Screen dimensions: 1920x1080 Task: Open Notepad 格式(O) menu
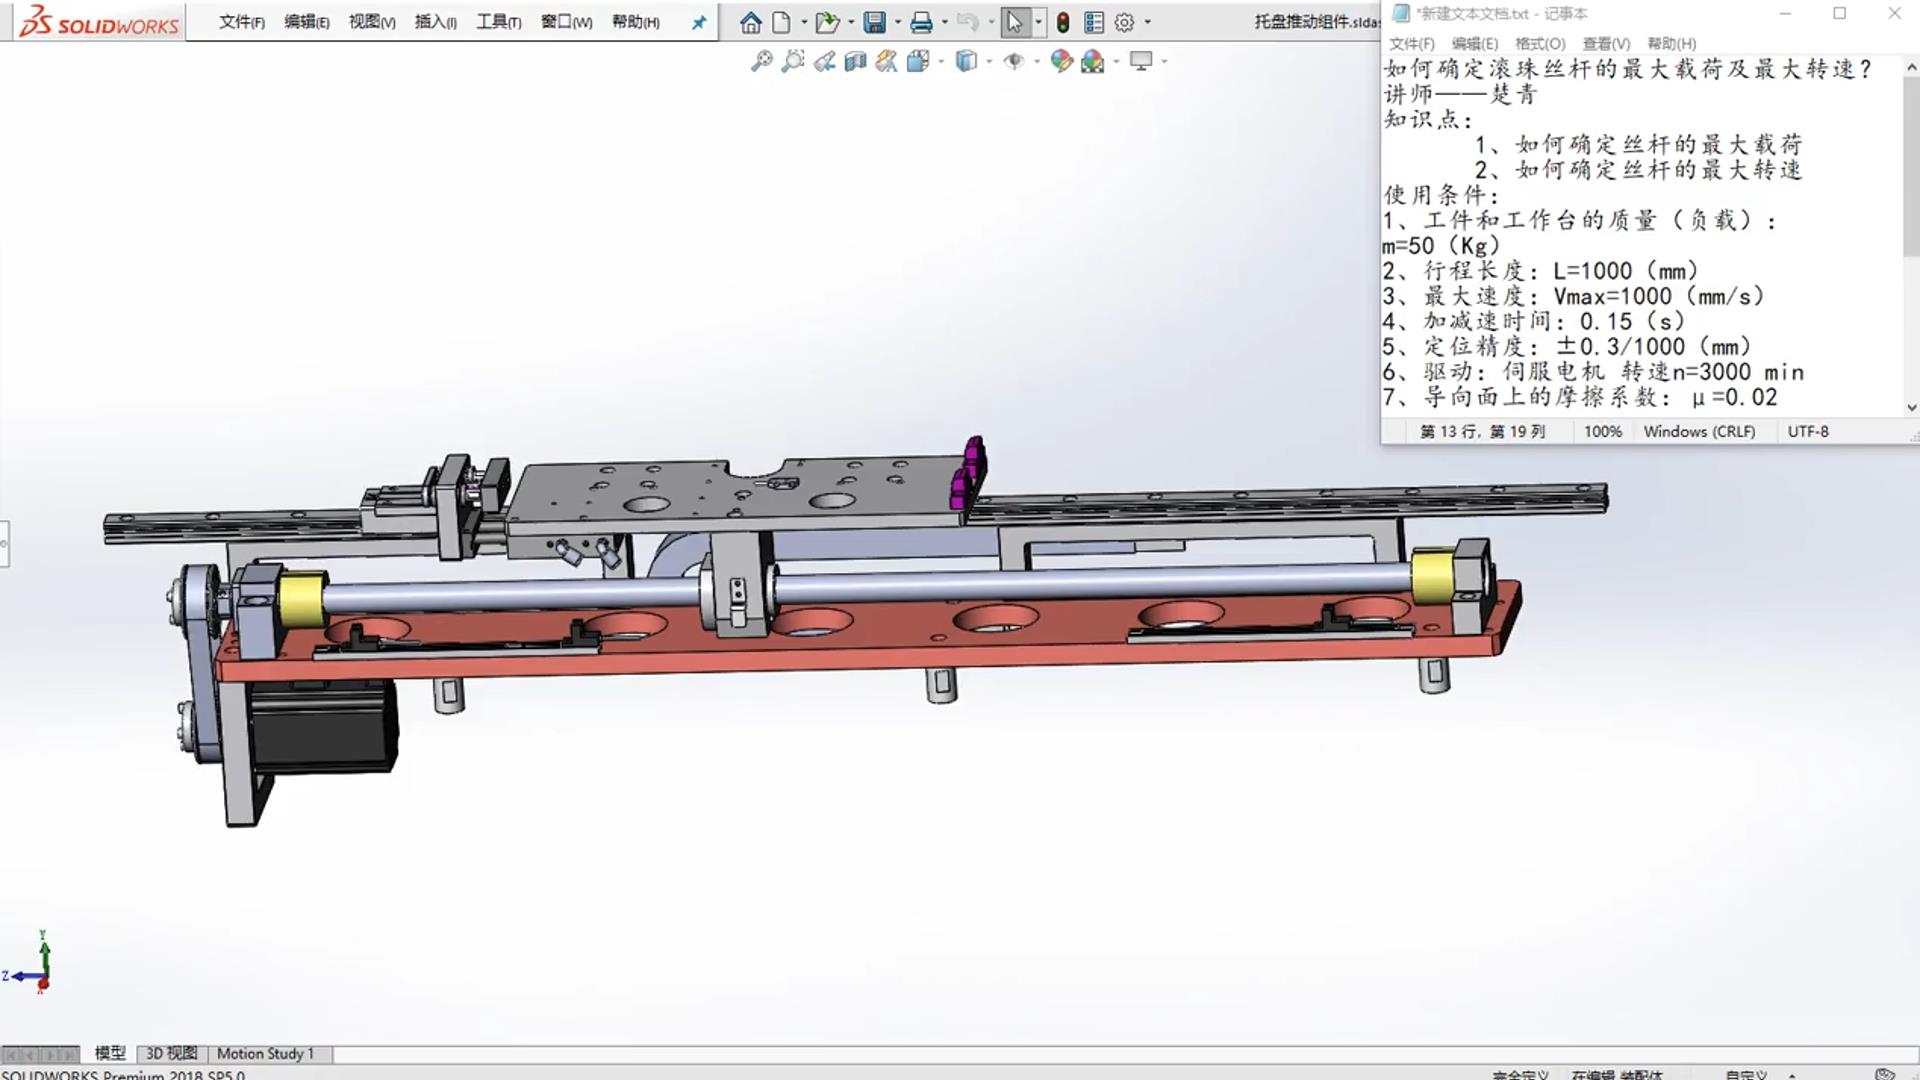pos(1540,44)
